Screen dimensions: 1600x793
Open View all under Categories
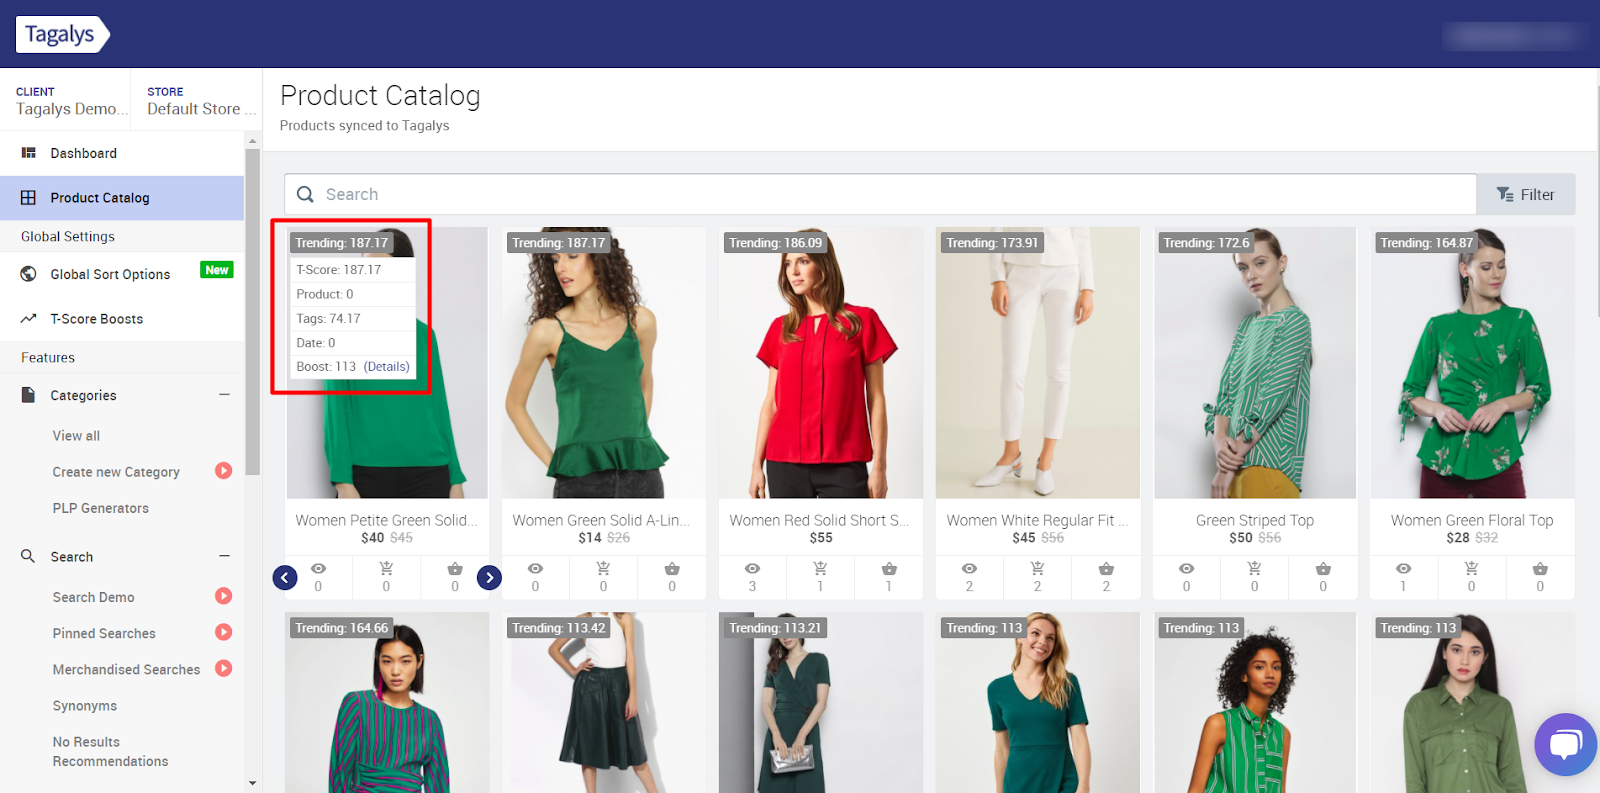[76, 436]
